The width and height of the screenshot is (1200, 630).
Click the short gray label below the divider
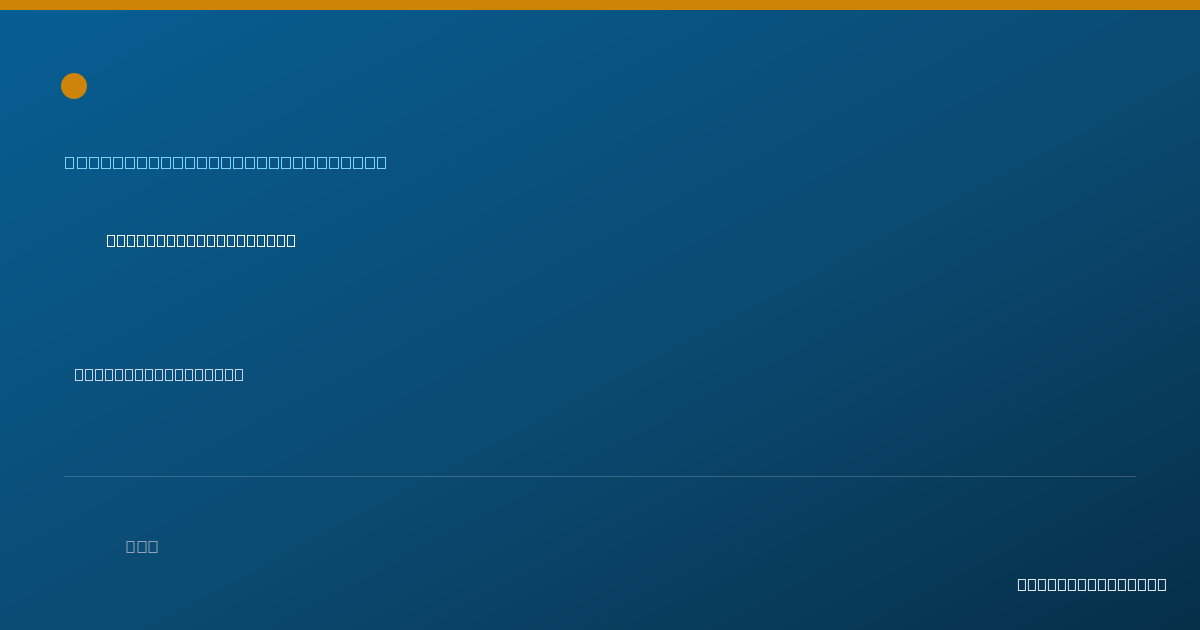click(x=142, y=546)
